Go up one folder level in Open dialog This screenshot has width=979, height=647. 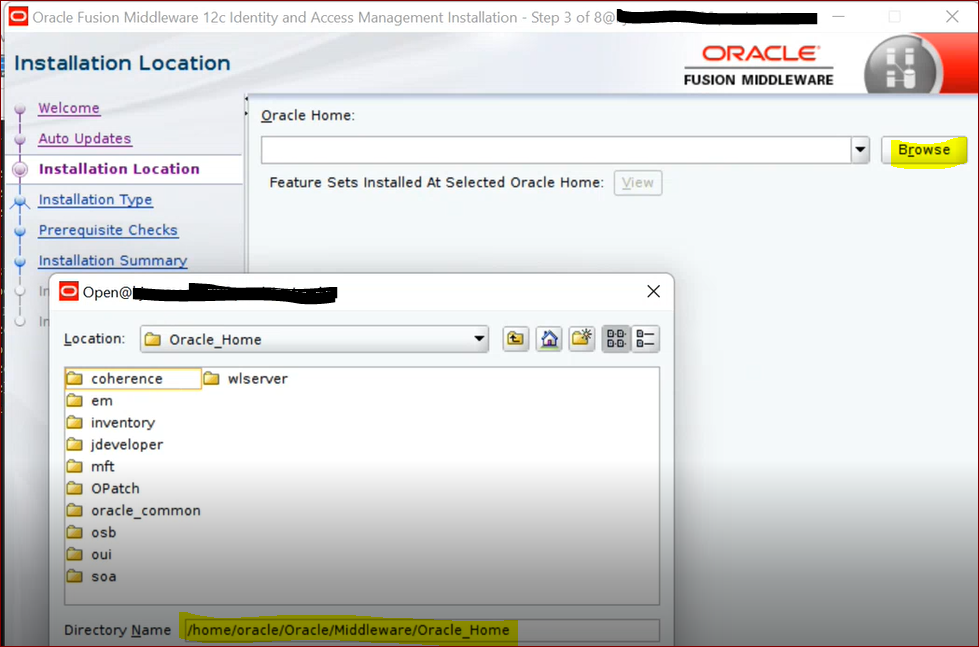click(516, 339)
